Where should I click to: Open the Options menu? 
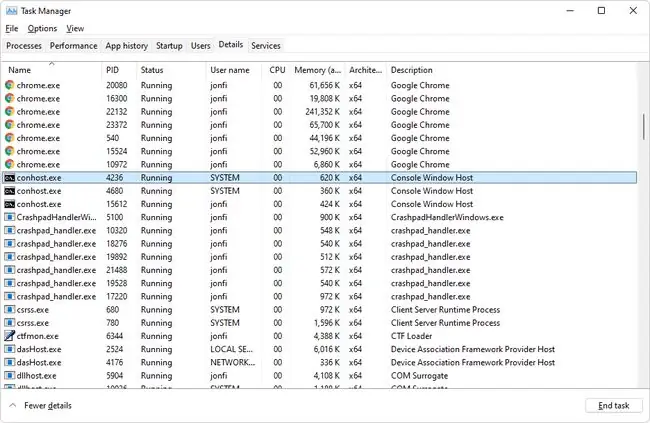(42, 29)
